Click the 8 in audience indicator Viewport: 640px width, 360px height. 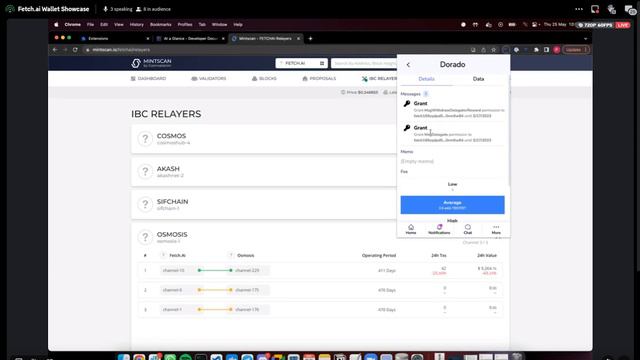click(153, 9)
